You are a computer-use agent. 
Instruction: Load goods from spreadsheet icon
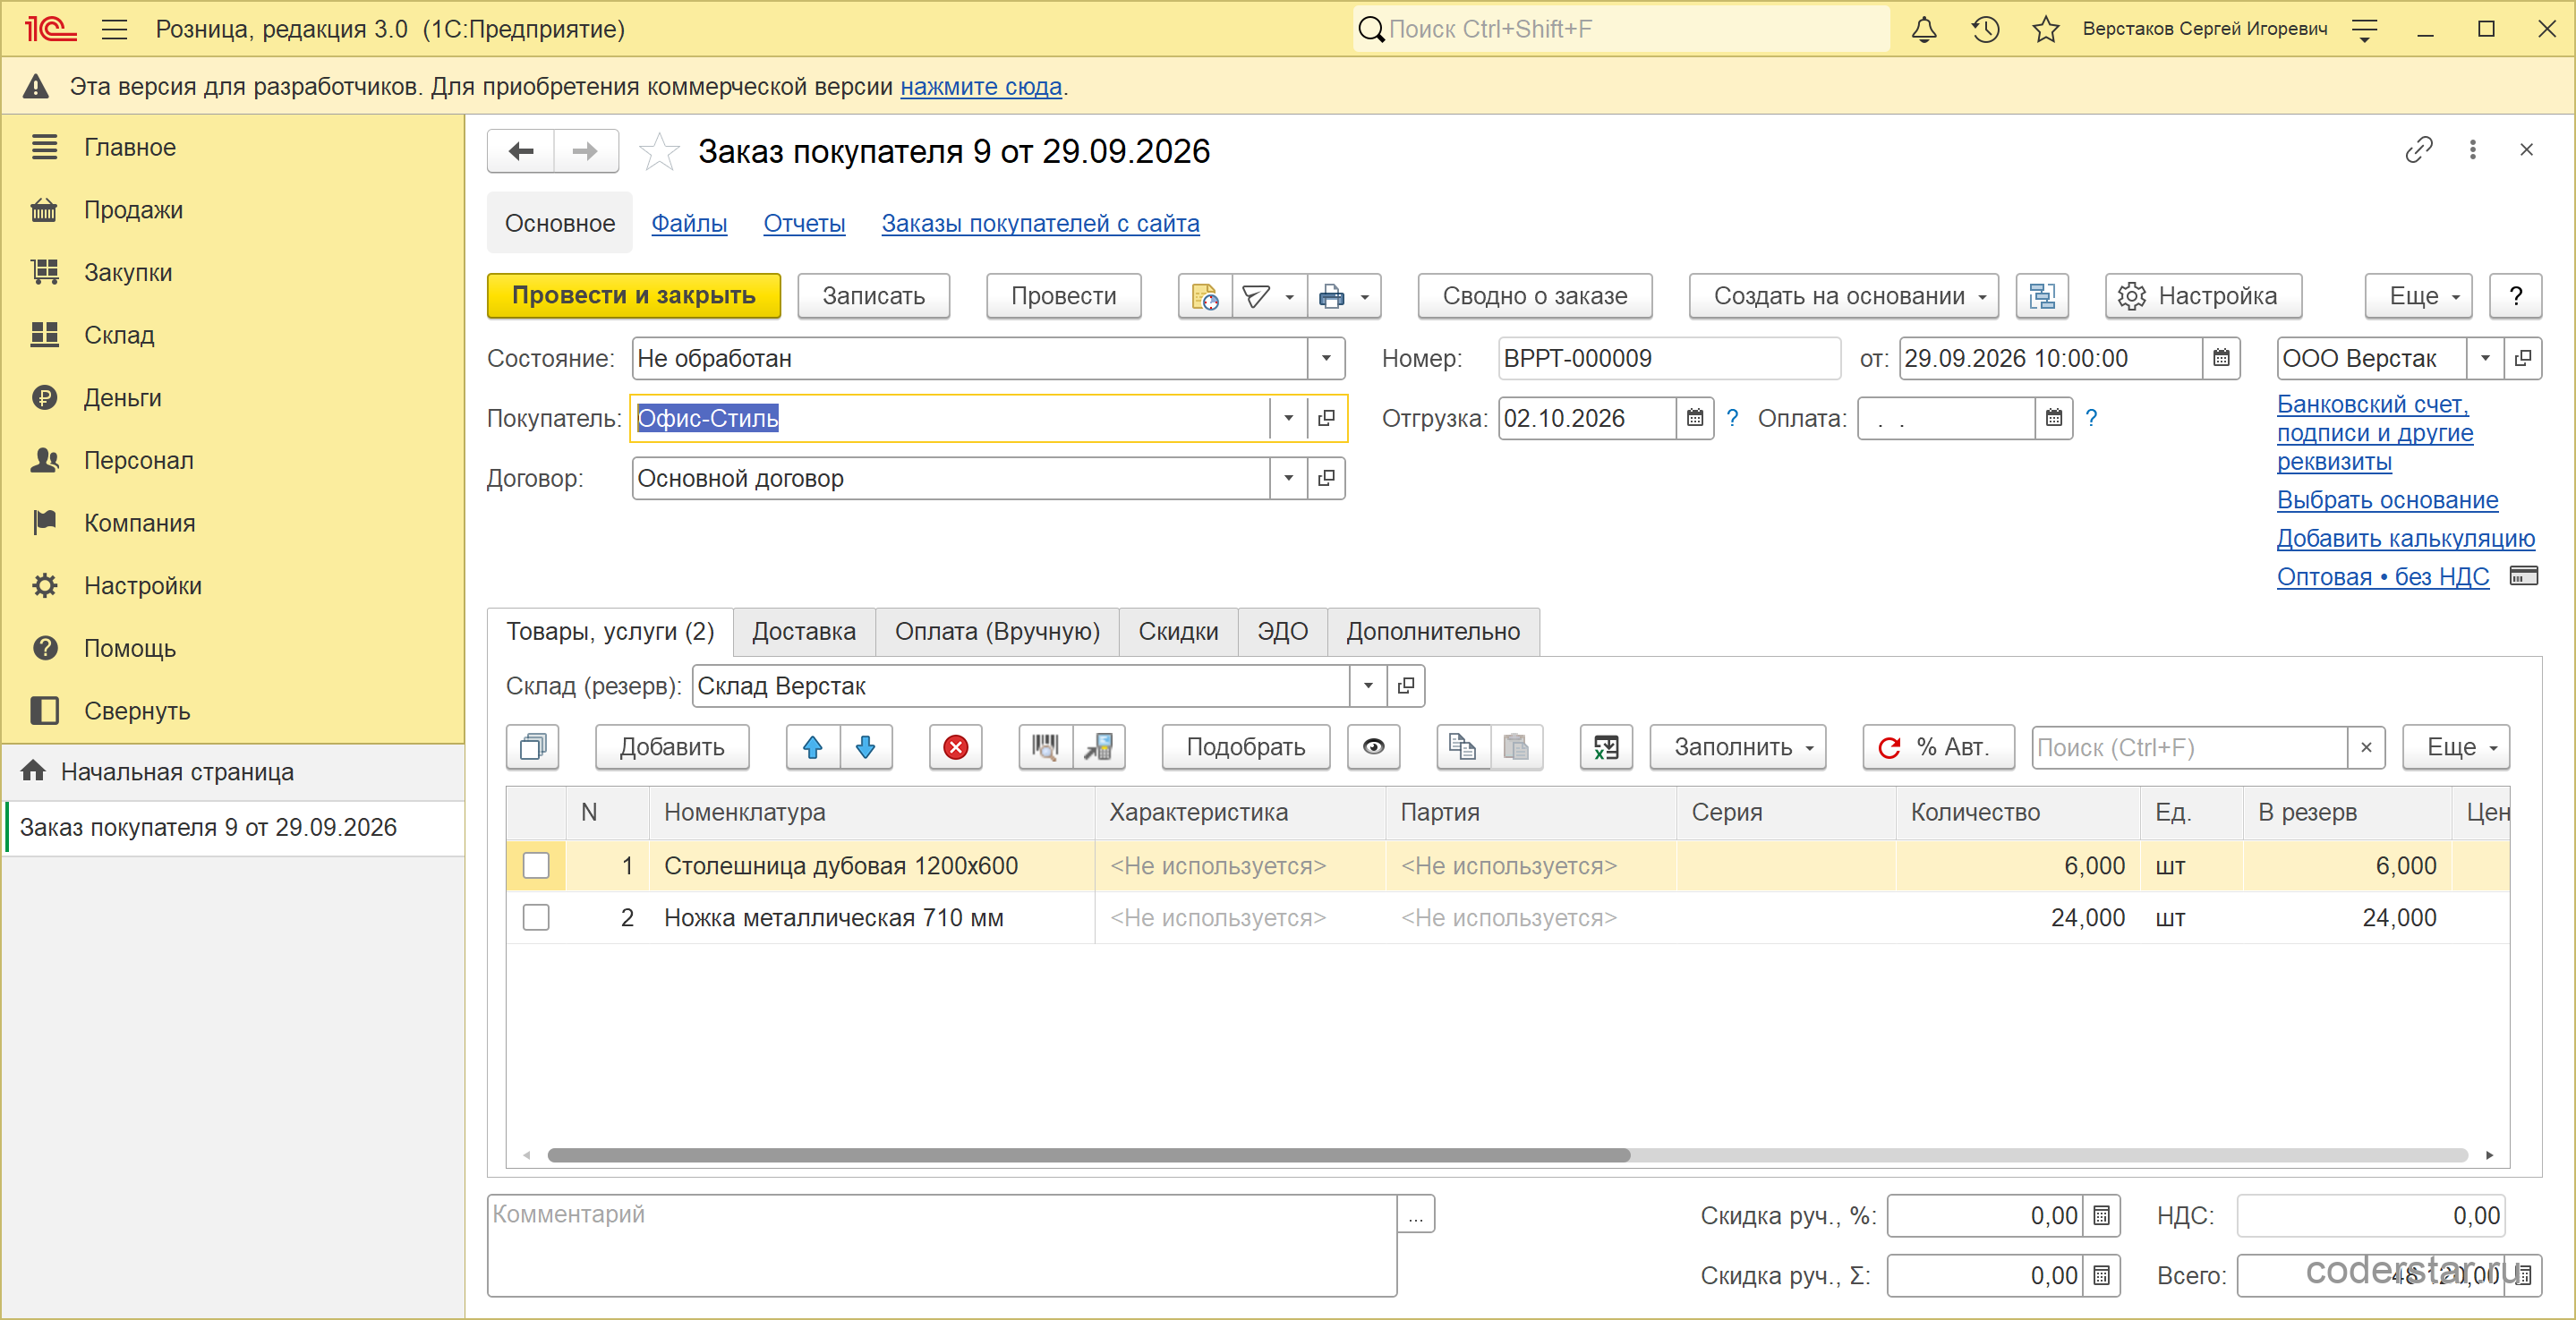[1606, 747]
